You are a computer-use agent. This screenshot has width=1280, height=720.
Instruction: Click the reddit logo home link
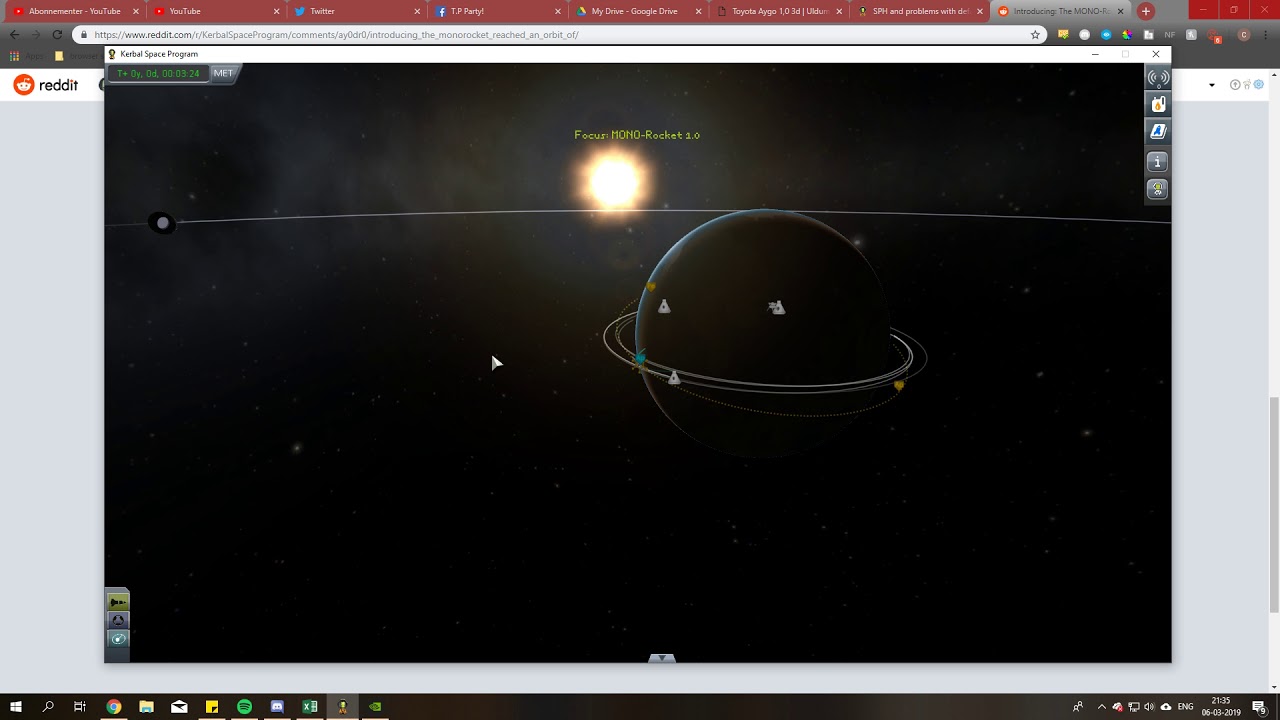point(46,85)
